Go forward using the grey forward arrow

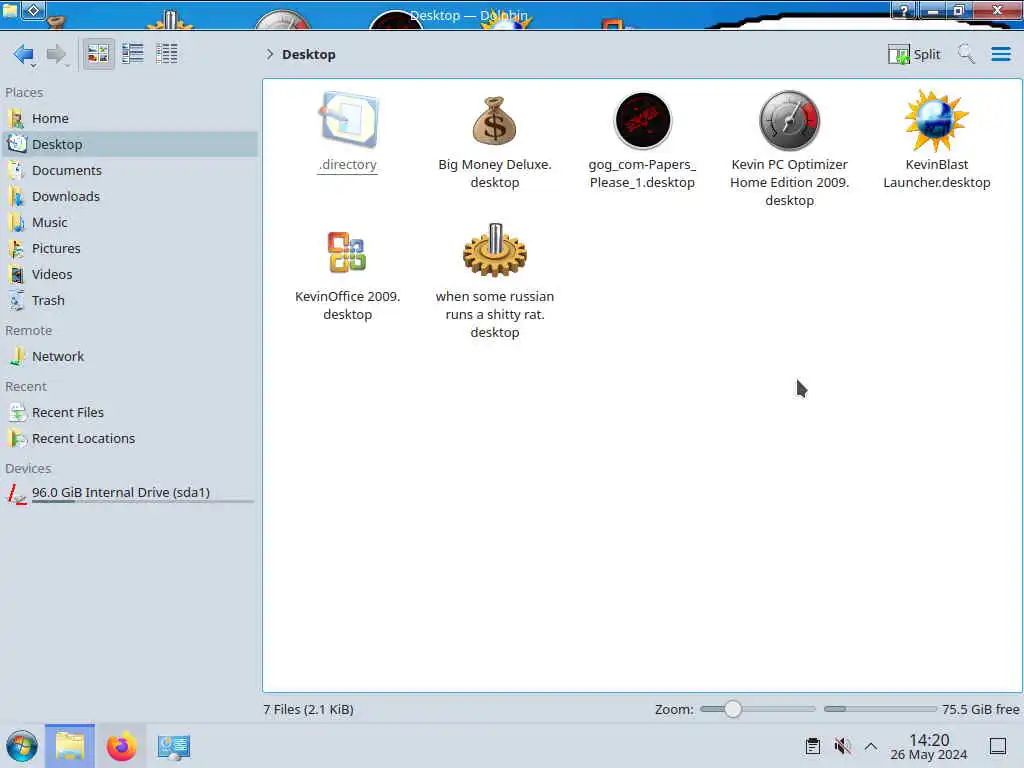click(x=56, y=54)
